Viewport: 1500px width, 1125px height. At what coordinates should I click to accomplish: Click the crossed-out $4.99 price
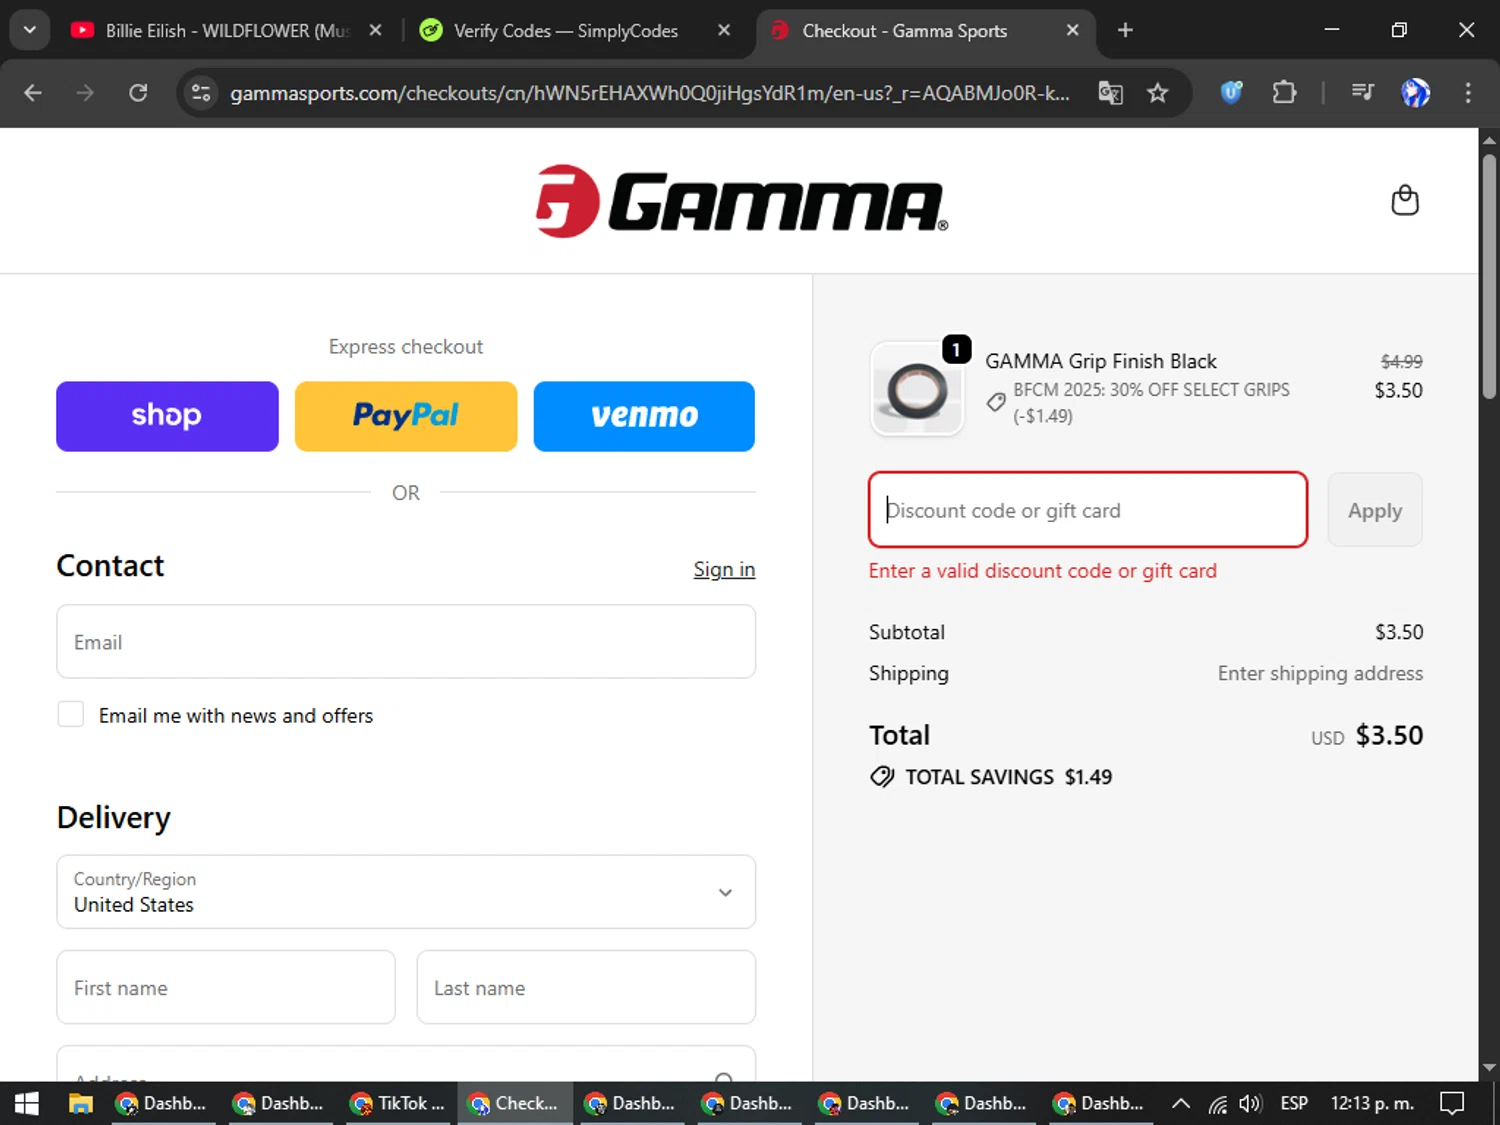coord(1401,361)
